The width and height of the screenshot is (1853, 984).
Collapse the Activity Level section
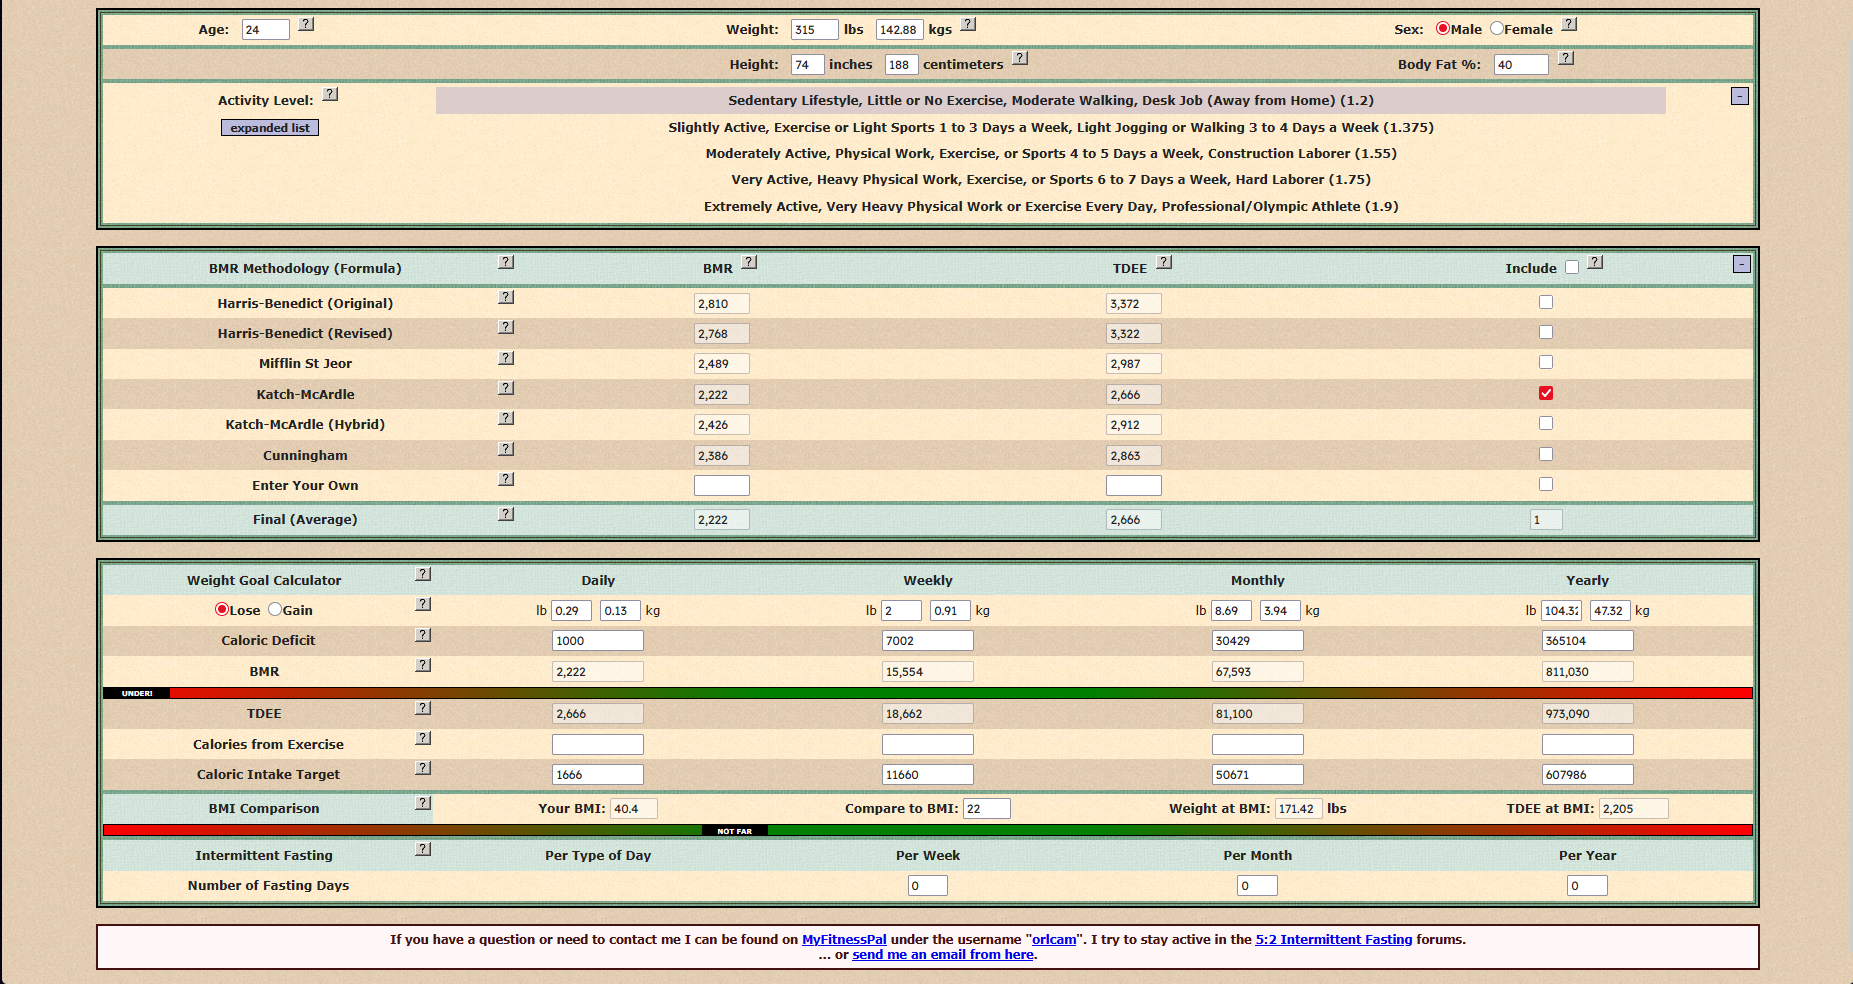pyautogui.click(x=1740, y=96)
